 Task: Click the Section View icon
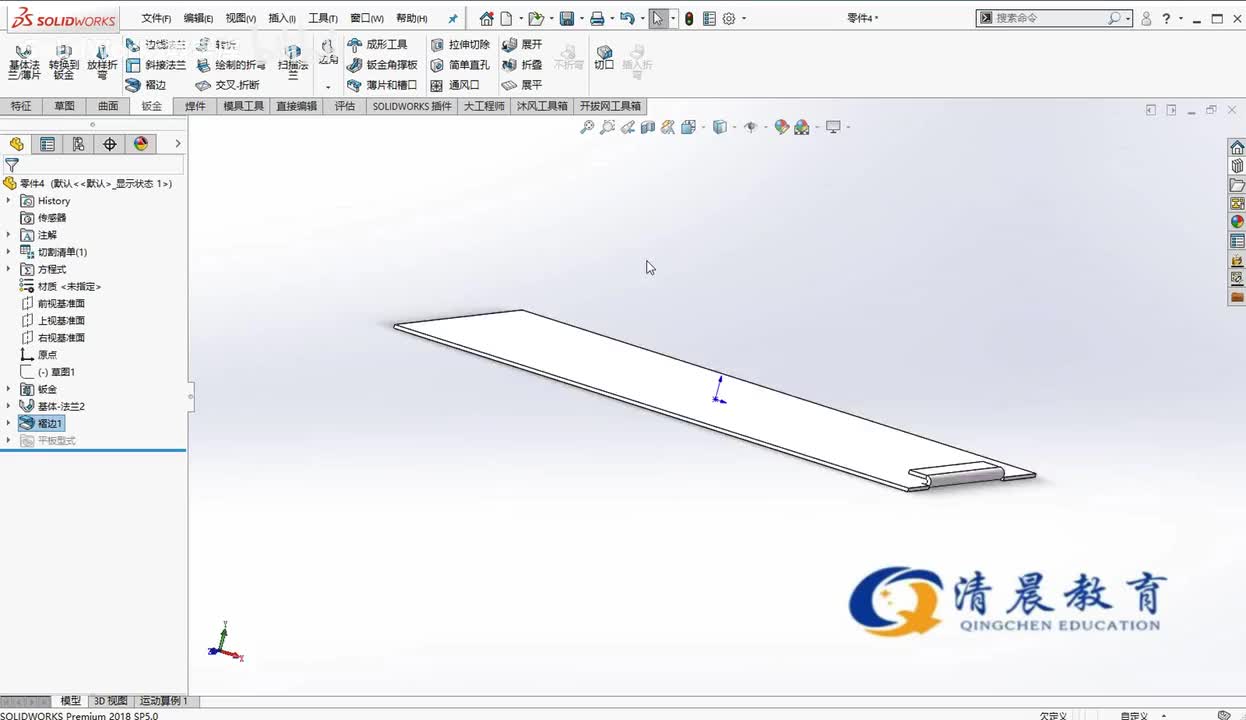pos(648,127)
